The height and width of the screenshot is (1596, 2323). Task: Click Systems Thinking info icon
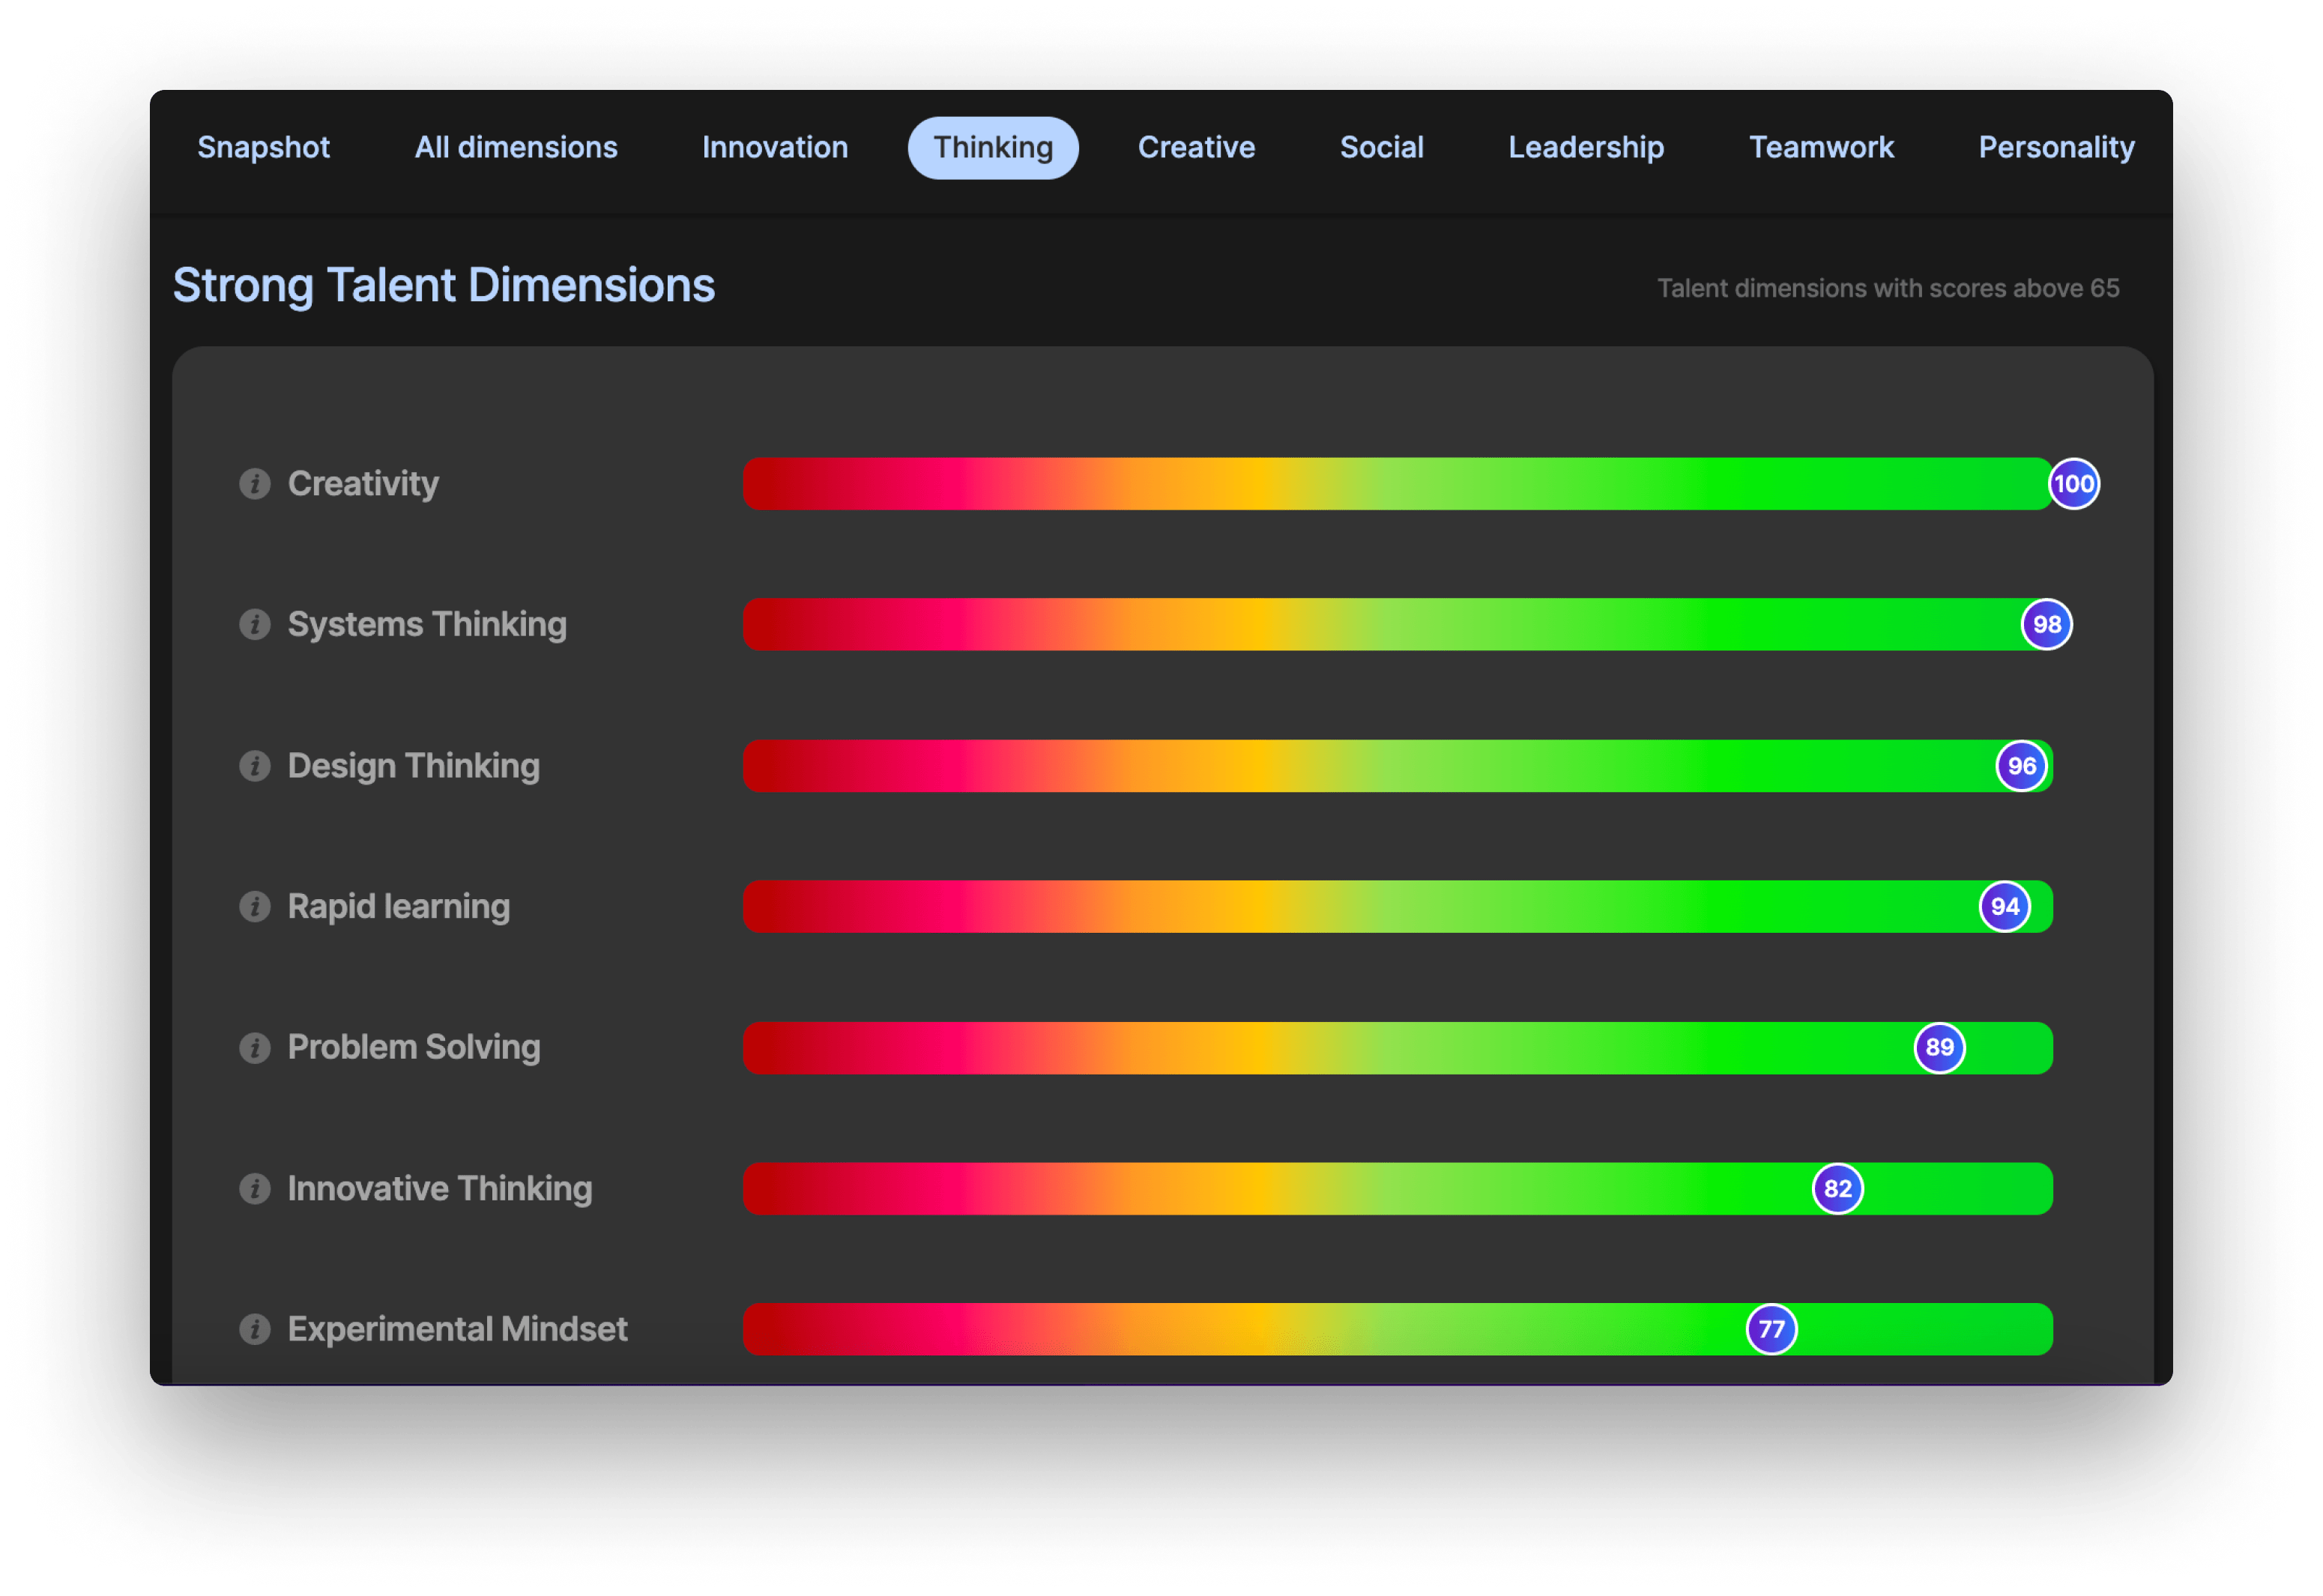click(255, 625)
